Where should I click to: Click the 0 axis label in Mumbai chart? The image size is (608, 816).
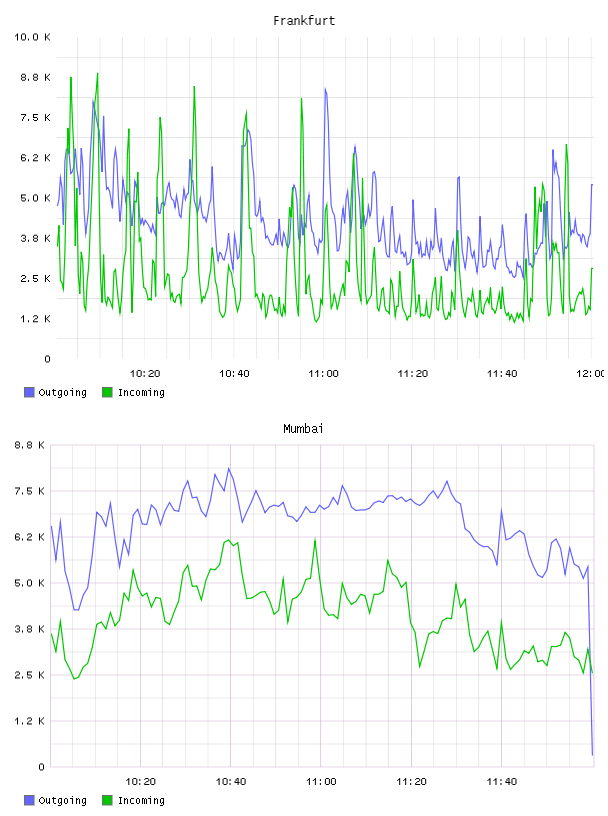pos(42,767)
